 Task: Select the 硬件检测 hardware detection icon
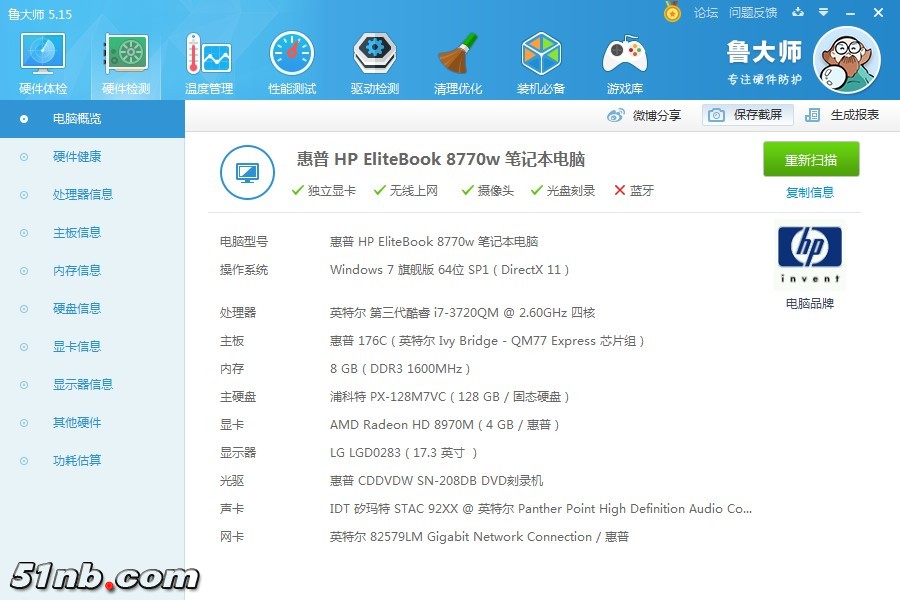pyautogui.click(x=126, y=64)
